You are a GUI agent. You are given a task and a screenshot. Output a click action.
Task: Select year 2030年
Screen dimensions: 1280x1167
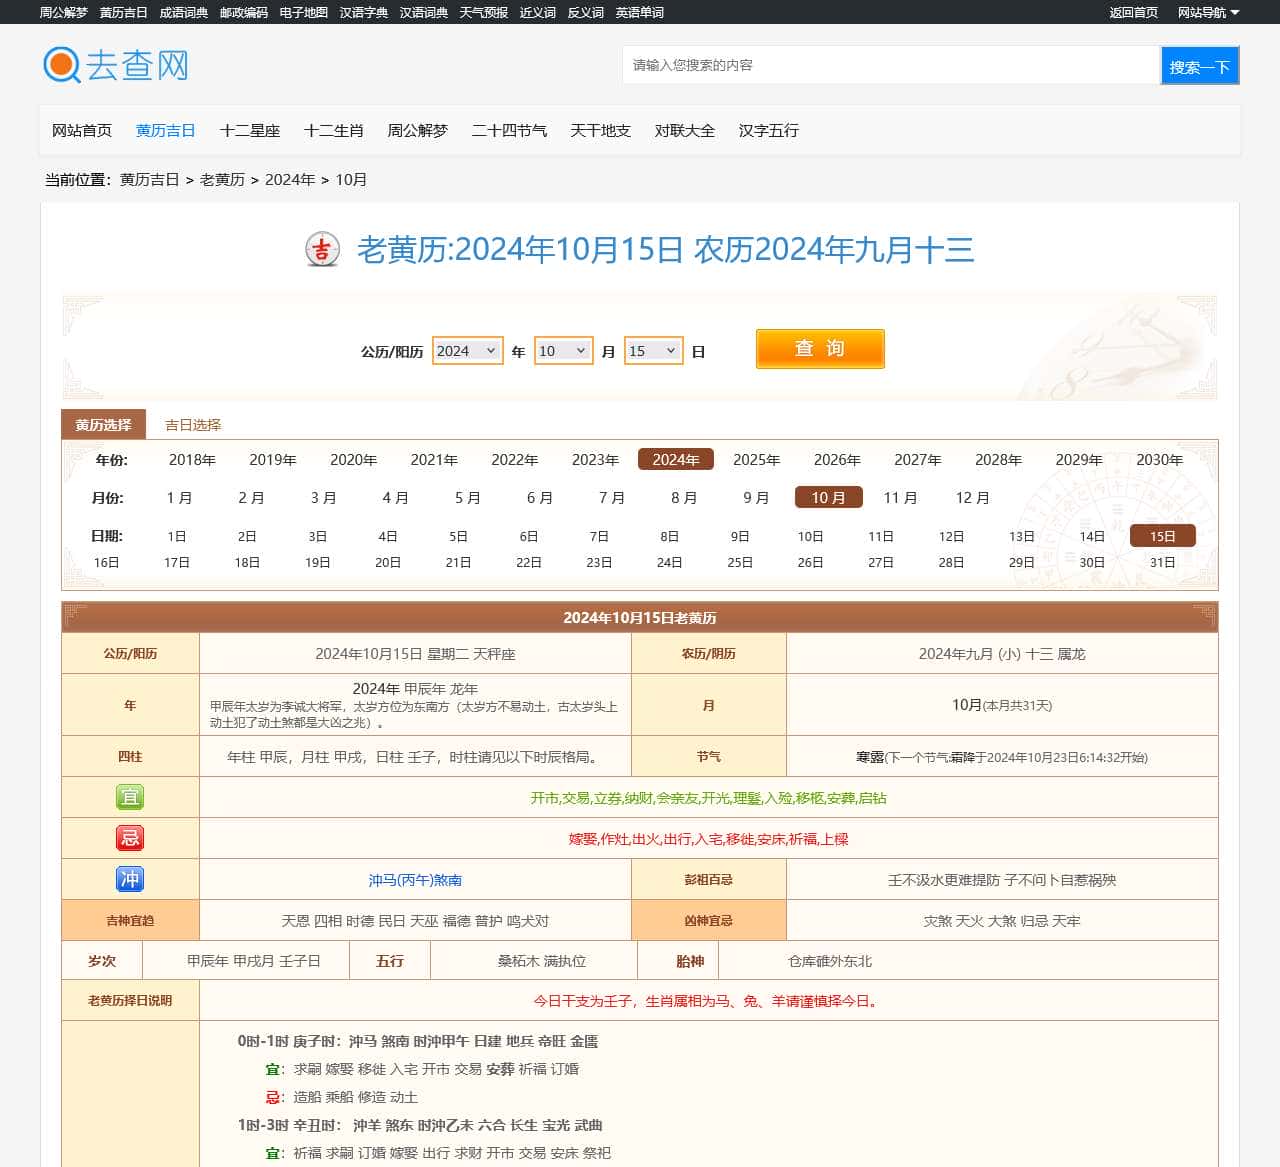coord(1159,460)
